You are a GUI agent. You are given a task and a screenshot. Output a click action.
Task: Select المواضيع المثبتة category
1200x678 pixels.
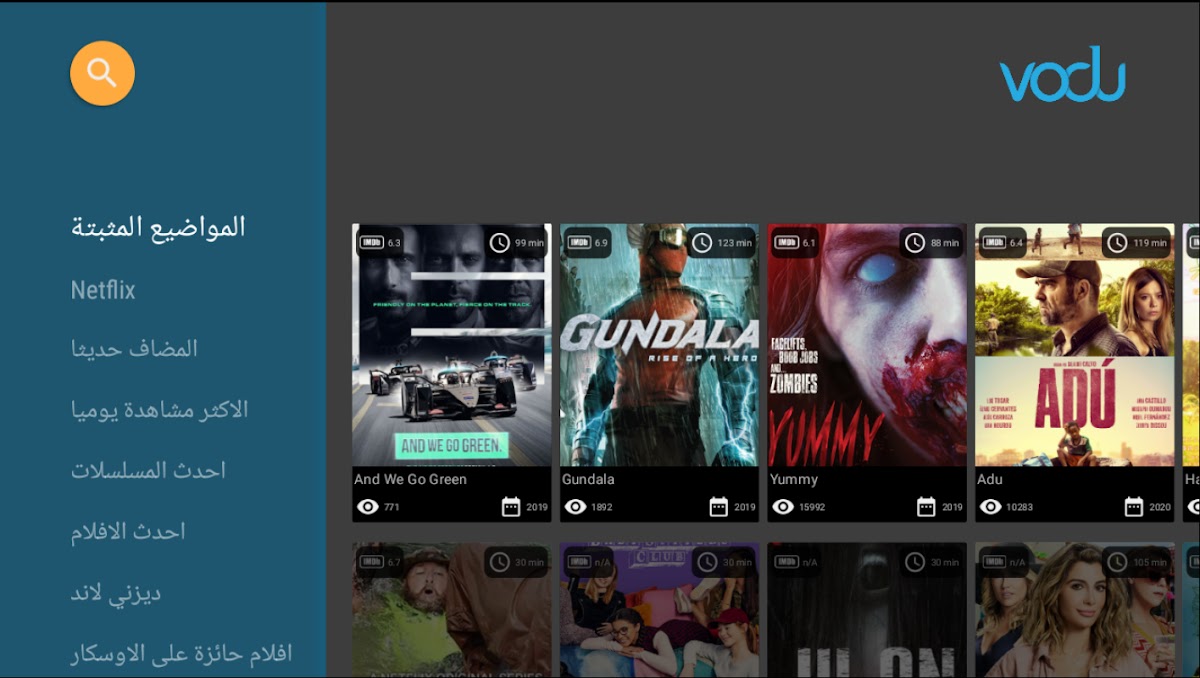pyautogui.click(x=158, y=227)
